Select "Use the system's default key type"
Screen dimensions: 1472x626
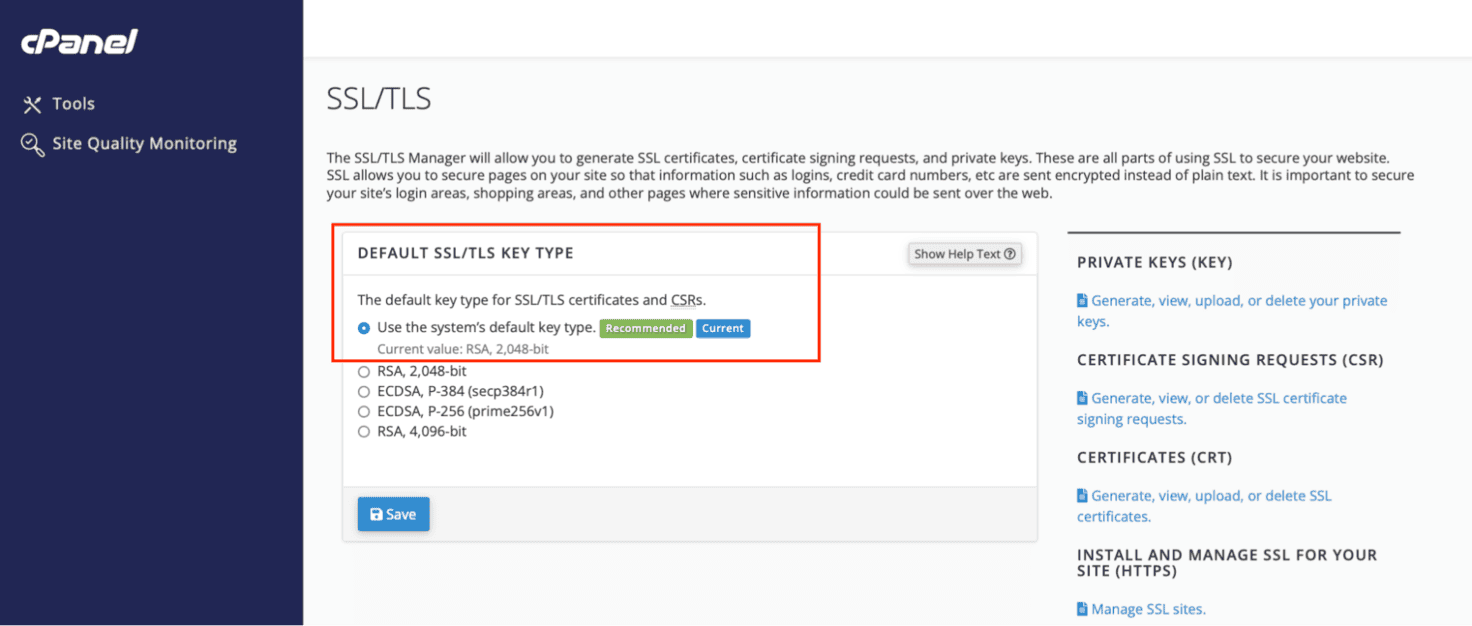[x=364, y=328]
